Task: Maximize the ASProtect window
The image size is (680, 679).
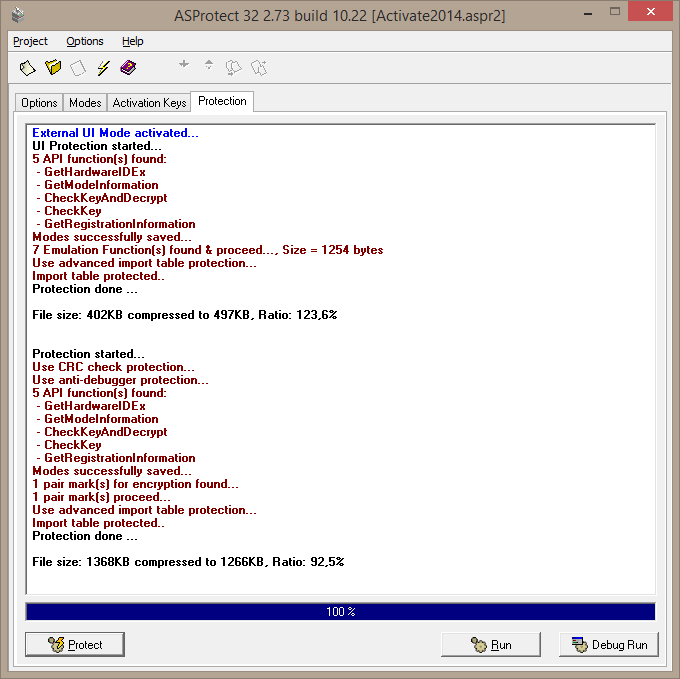Action: [615, 12]
